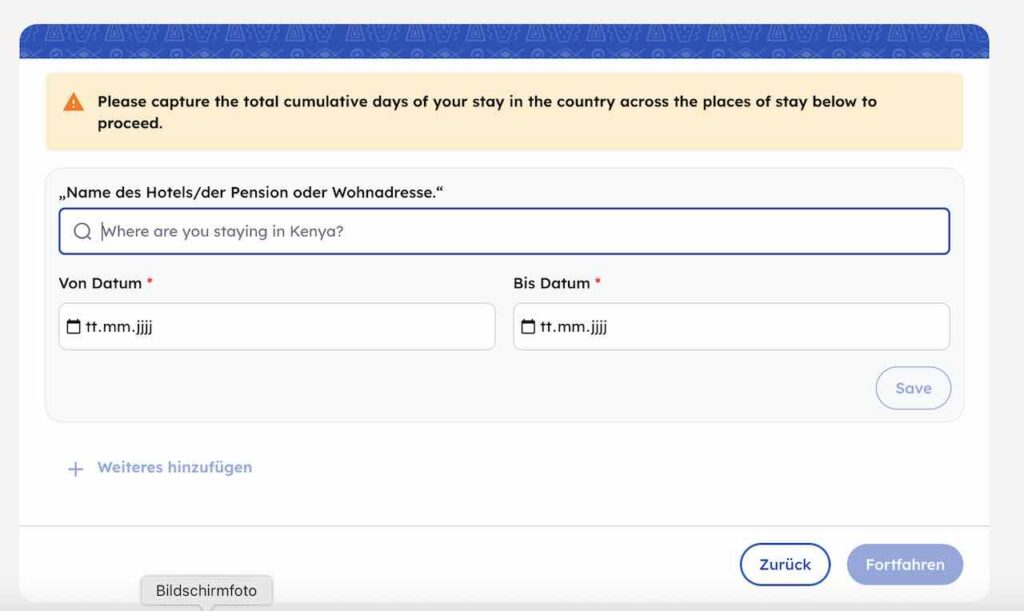The image size is (1024, 611).
Task: Focus the 'Where are you staying in Kenya?' field
Action: tap(520, 231)
